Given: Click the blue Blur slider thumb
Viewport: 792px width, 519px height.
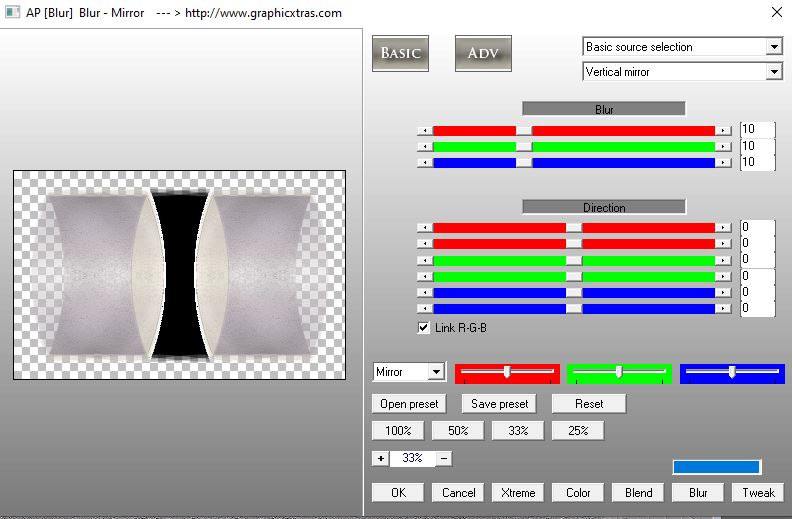Looking at the screenshot, I should 524,163.
